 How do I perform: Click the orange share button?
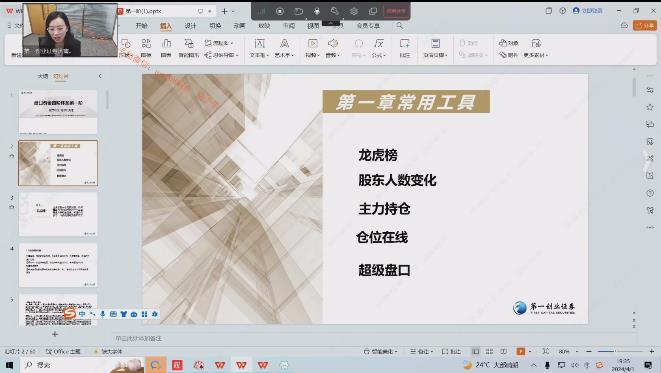645,26
